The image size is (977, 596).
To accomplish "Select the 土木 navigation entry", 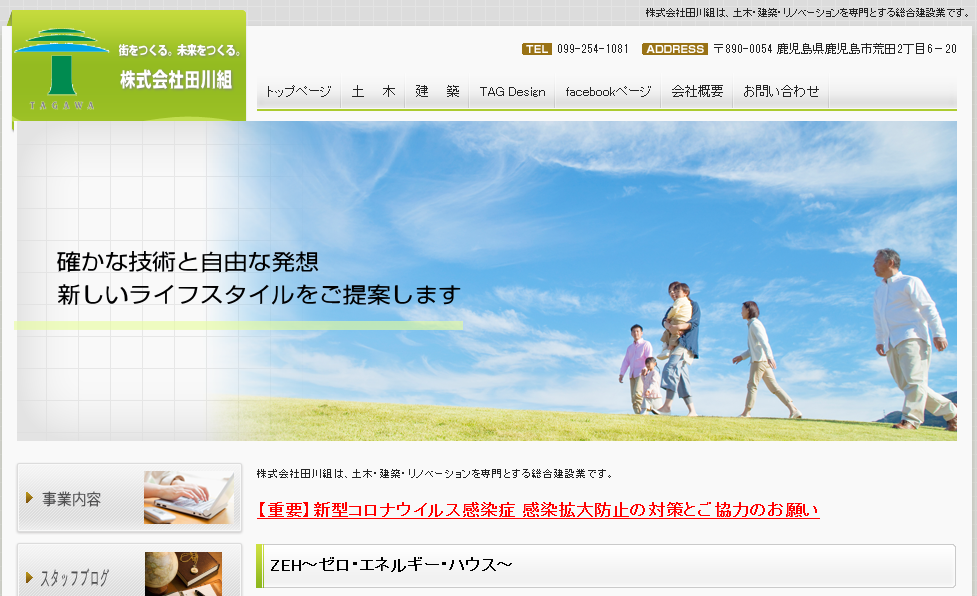I will 372,90.
